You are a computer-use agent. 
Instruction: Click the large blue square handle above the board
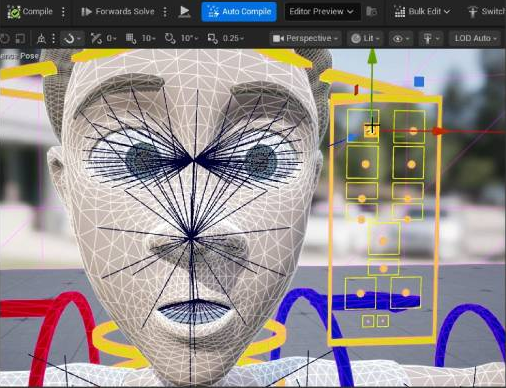tap(419, 82)
